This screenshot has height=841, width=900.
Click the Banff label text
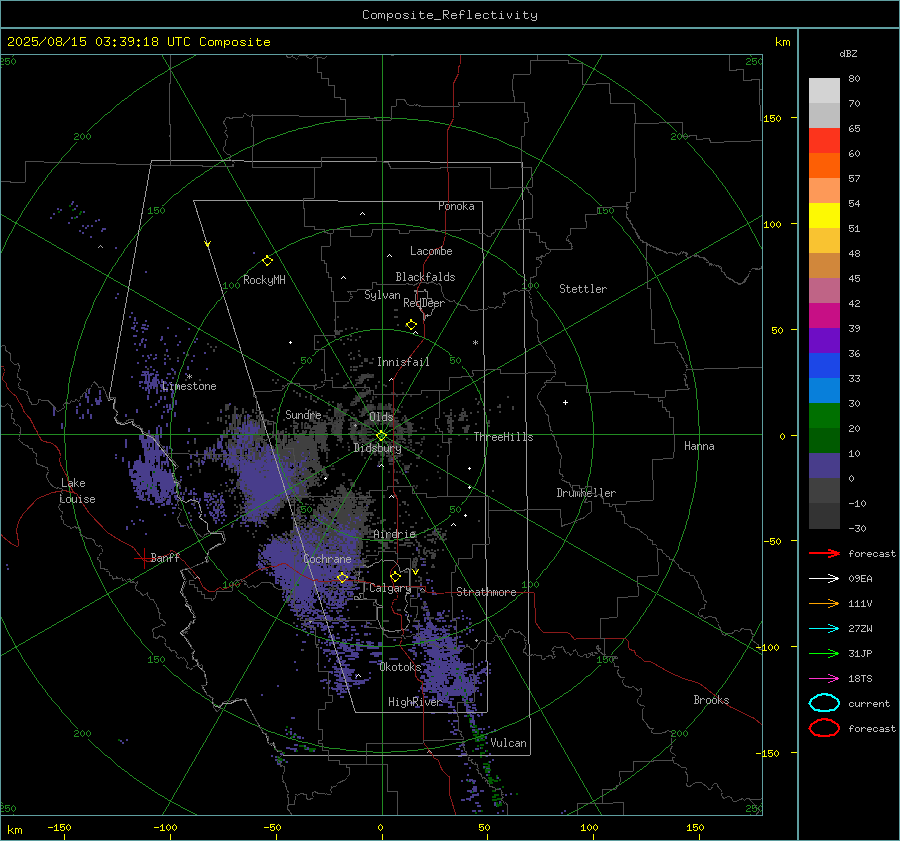pos(165,558)
